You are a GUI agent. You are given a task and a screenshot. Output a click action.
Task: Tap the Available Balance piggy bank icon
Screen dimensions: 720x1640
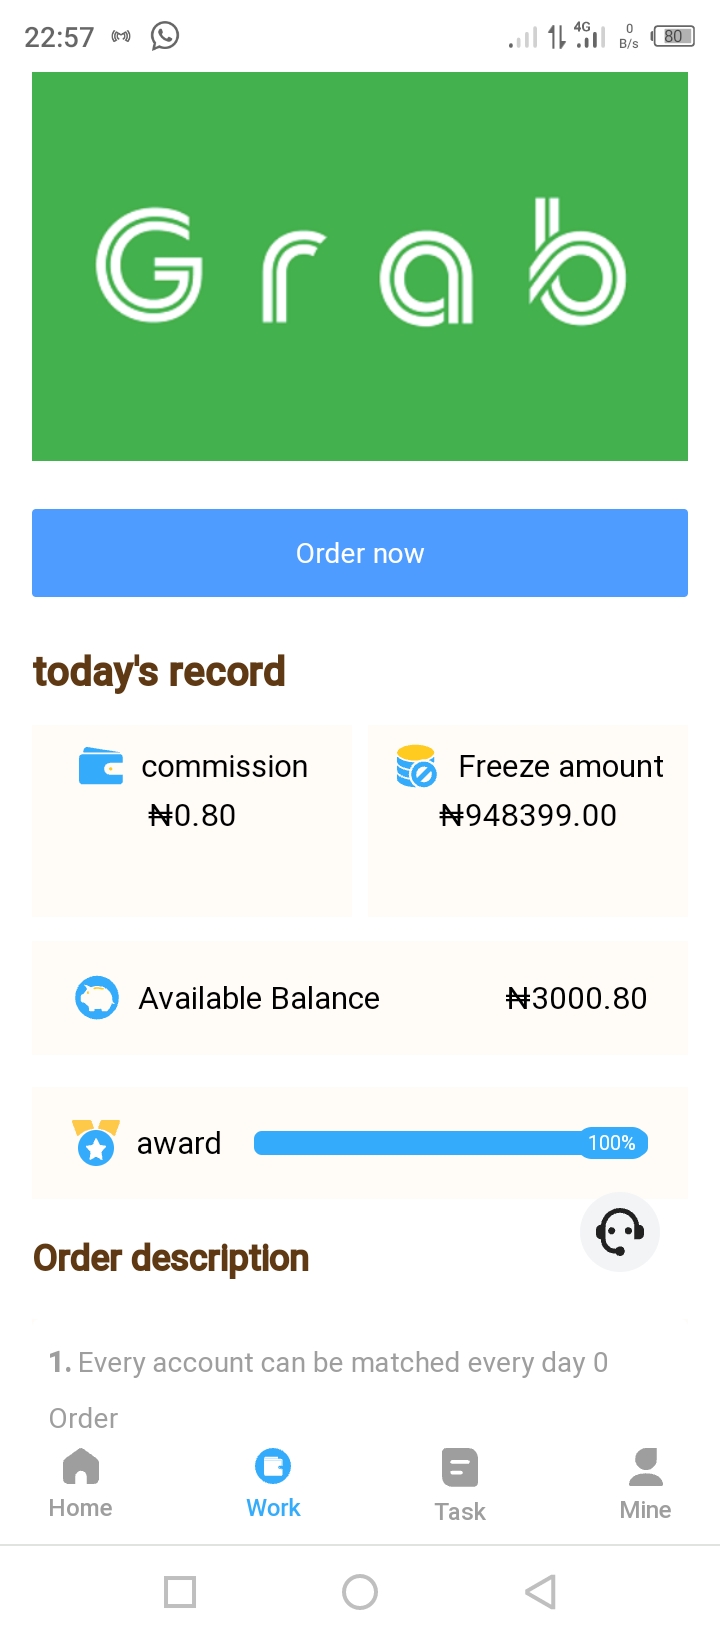tap(97, 998)
